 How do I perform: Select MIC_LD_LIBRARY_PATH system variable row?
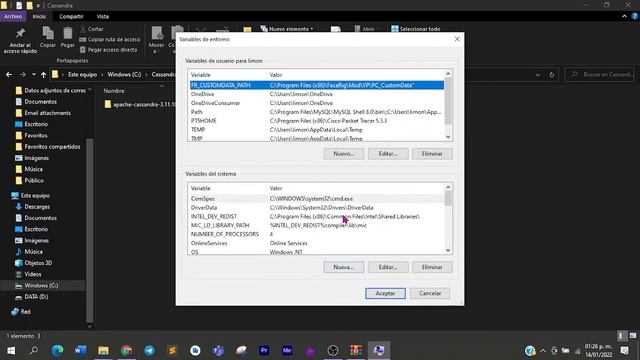tap(316, 225)
